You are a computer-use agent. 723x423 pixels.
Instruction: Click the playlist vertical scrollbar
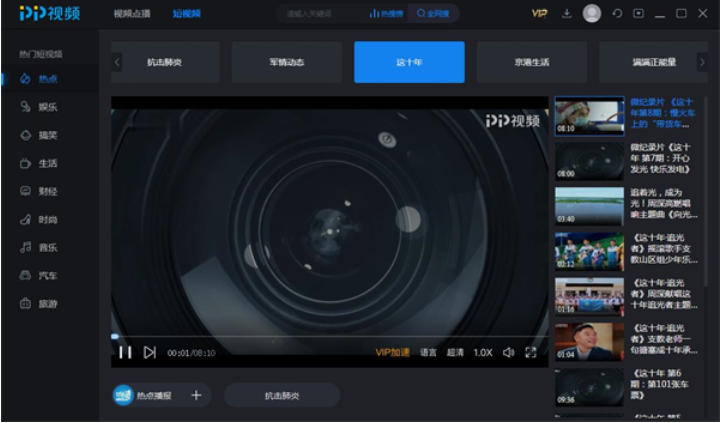point(705,191)
